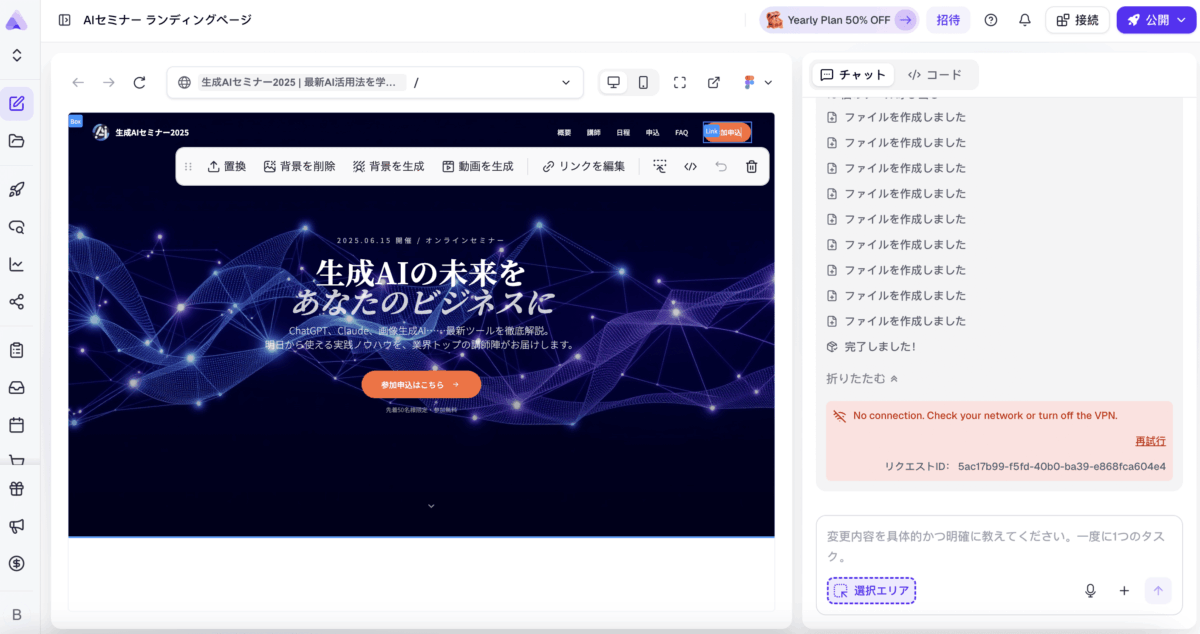Click the code icon in floating toolbar
Screen dimensions: 1200x634
[x=690, y=166]
